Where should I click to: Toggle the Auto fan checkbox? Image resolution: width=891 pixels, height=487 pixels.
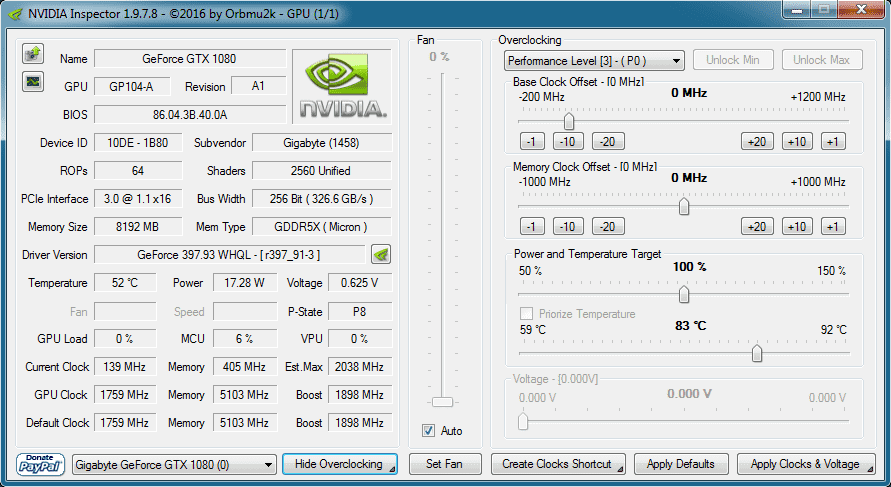[x=428, y=431]
